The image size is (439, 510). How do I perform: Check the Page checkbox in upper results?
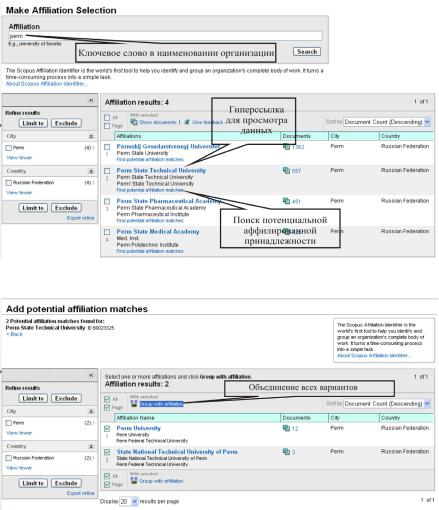[x=107, y=126]
